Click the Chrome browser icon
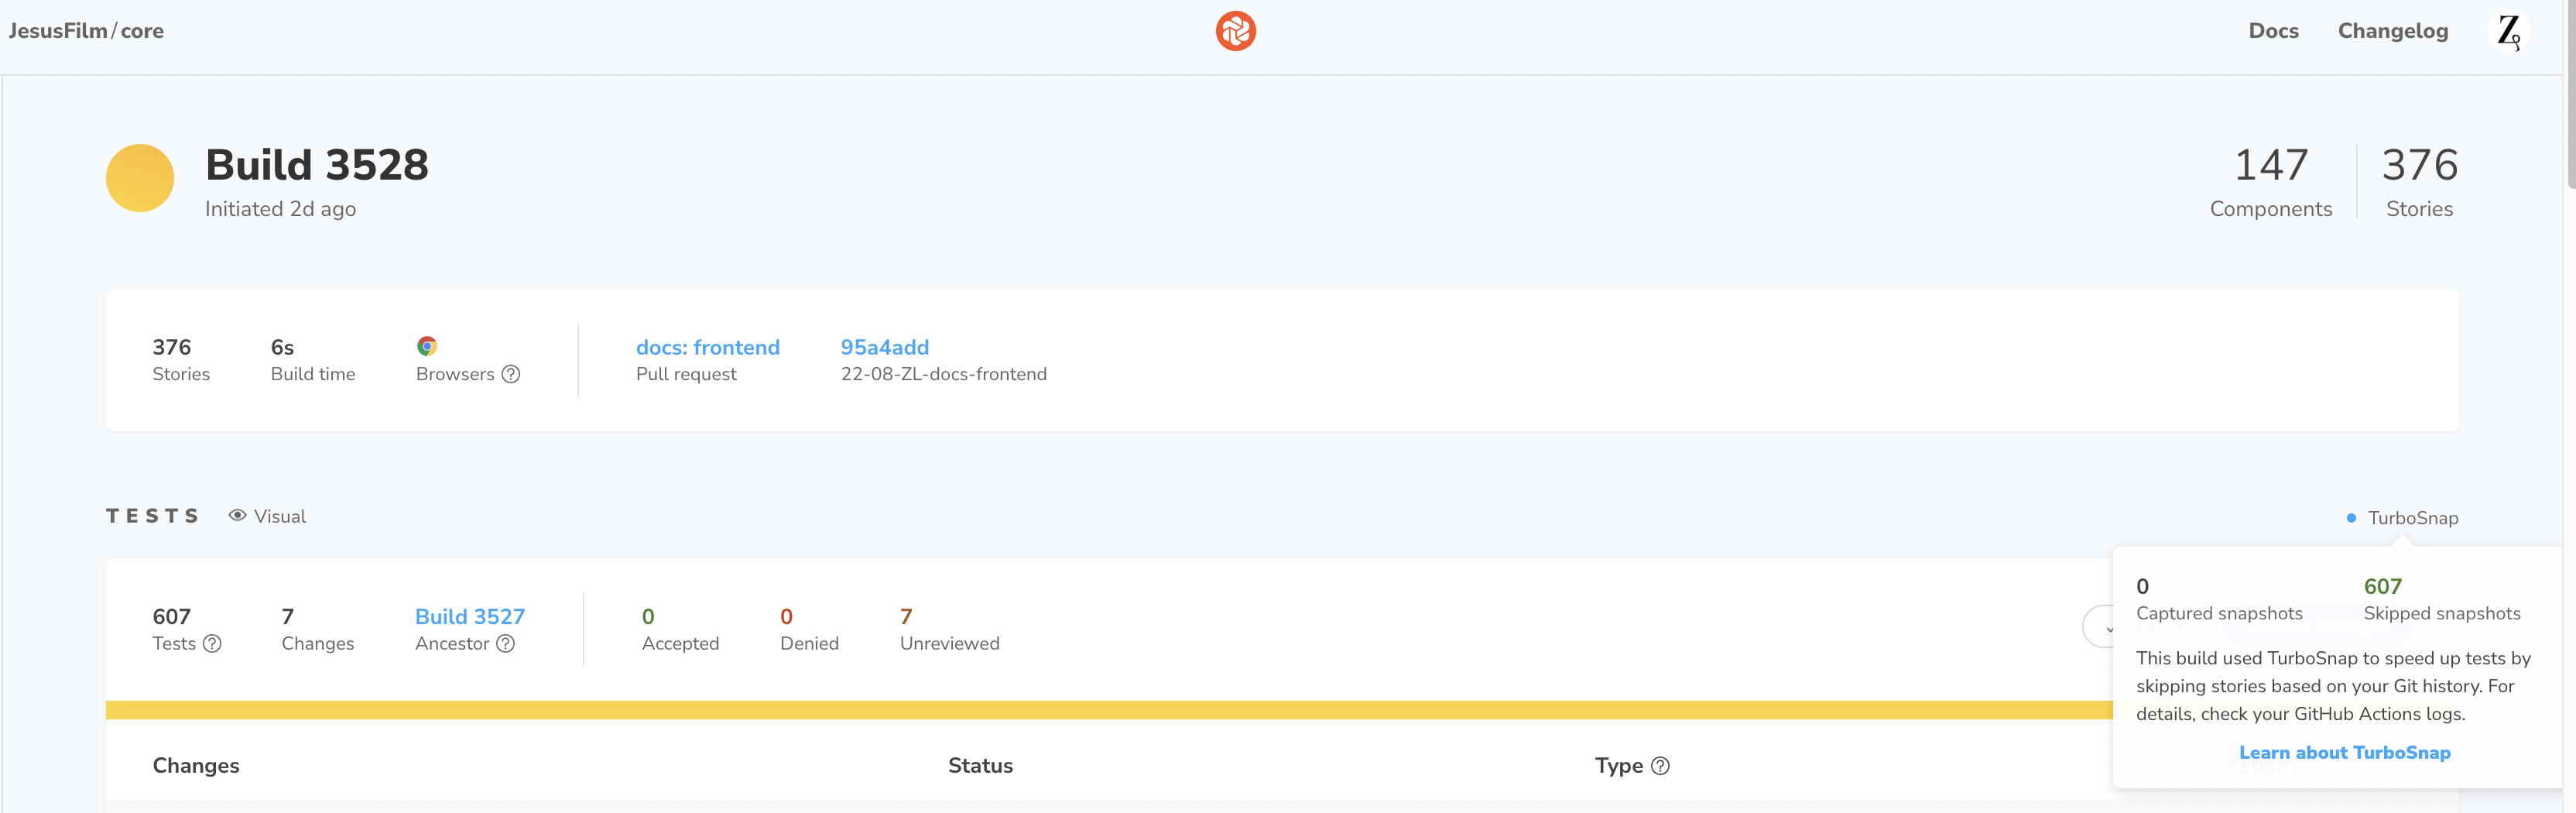2576x813 pixels. [x=427, y=346]
